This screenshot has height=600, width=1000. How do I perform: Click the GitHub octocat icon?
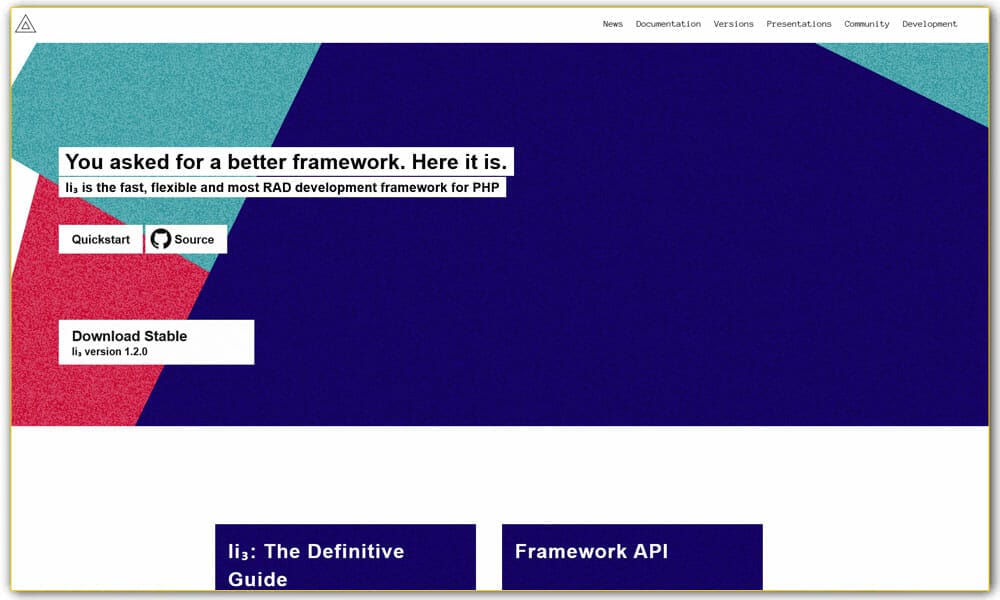160,239
